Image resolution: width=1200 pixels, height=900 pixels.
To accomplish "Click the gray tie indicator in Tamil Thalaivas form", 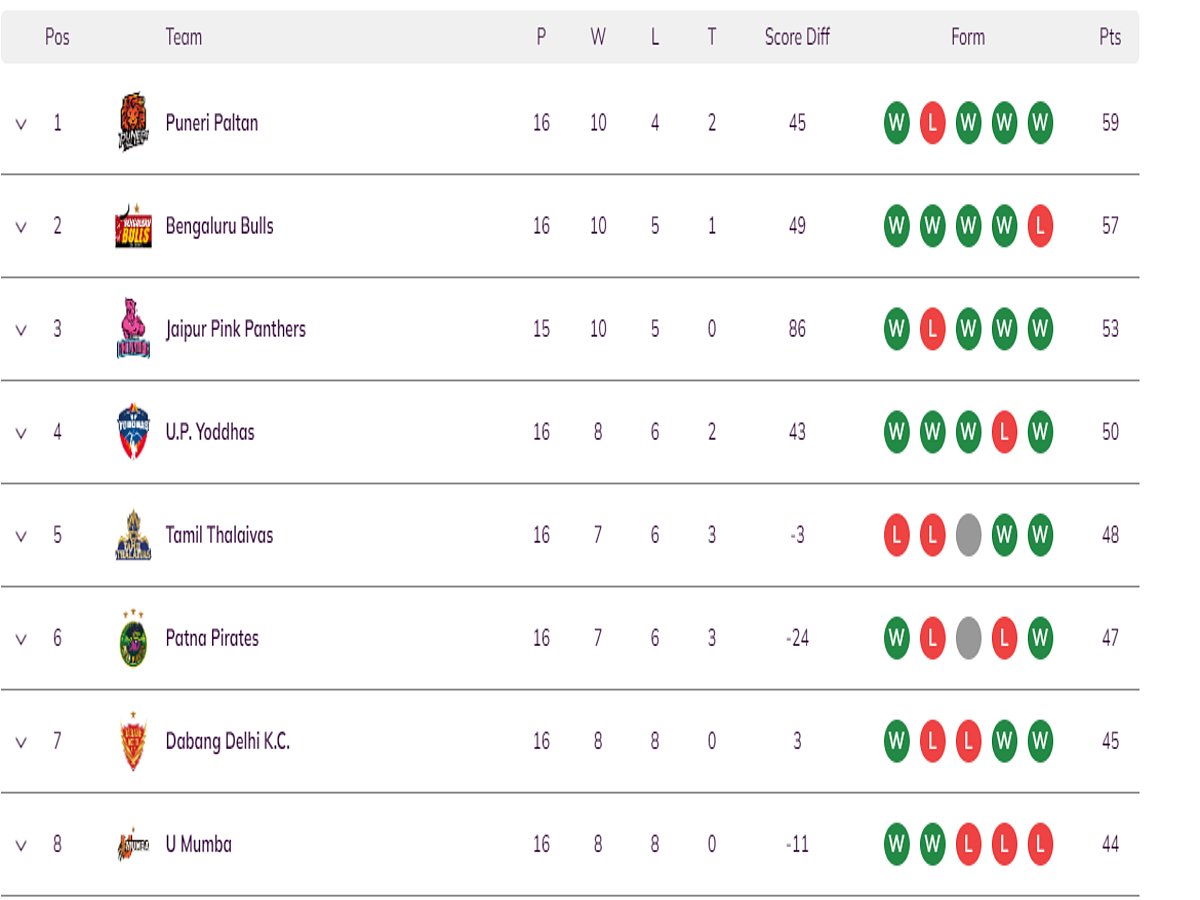I will (x=968, y=535).
